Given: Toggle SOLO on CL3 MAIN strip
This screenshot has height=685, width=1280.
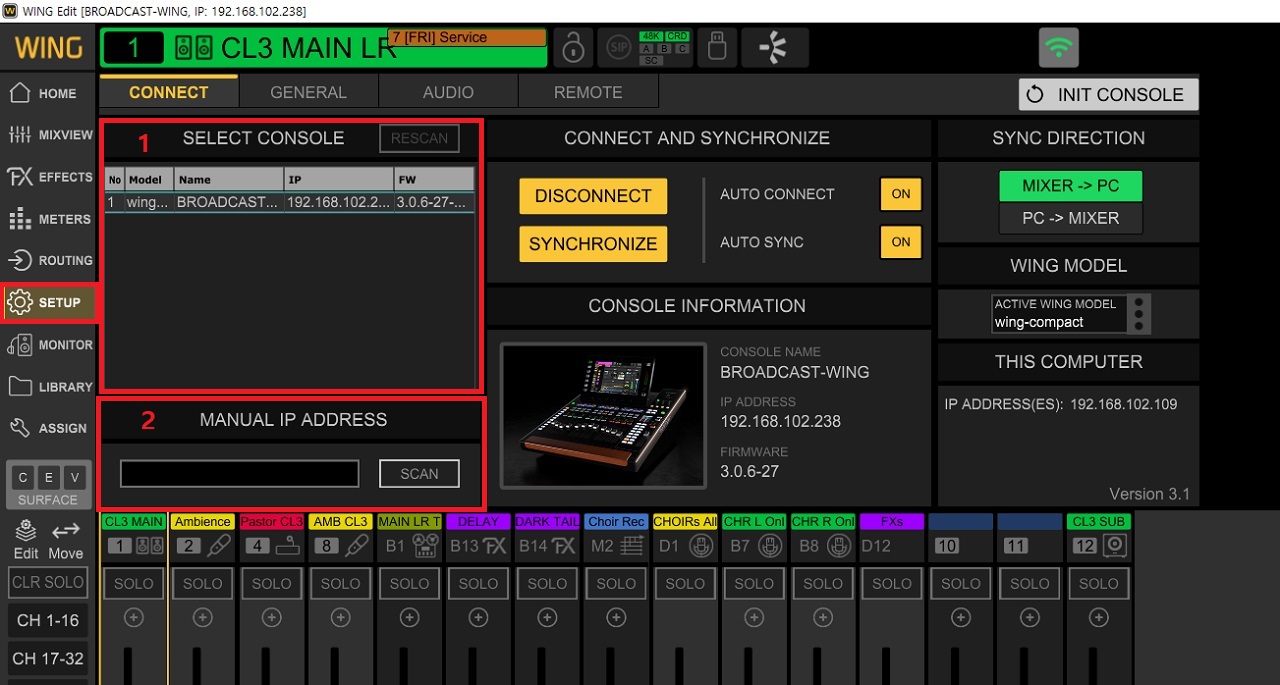Looking at the screenshot, I should (x=134, y=583).
